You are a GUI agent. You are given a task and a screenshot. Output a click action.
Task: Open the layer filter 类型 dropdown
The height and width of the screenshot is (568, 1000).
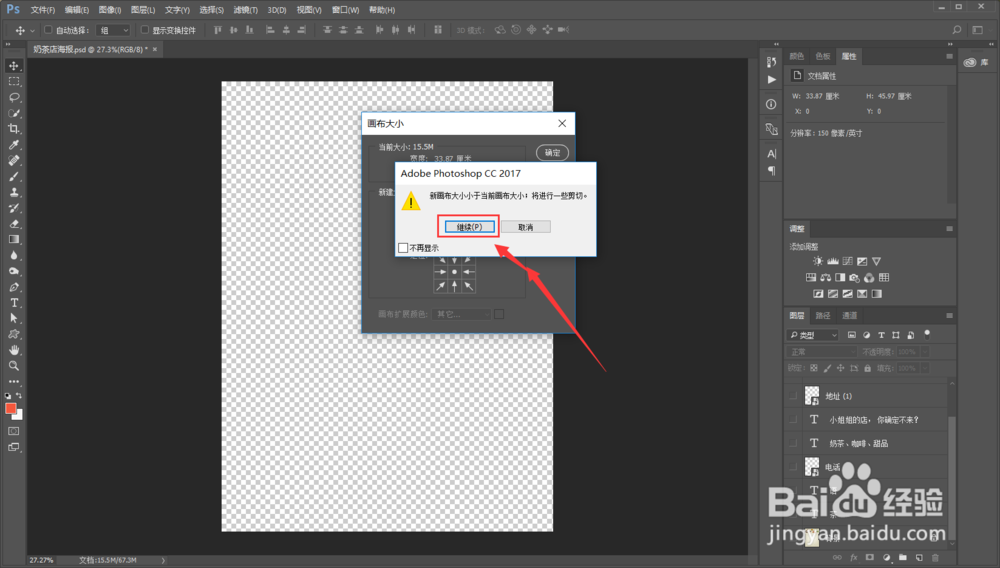point(813,335)
